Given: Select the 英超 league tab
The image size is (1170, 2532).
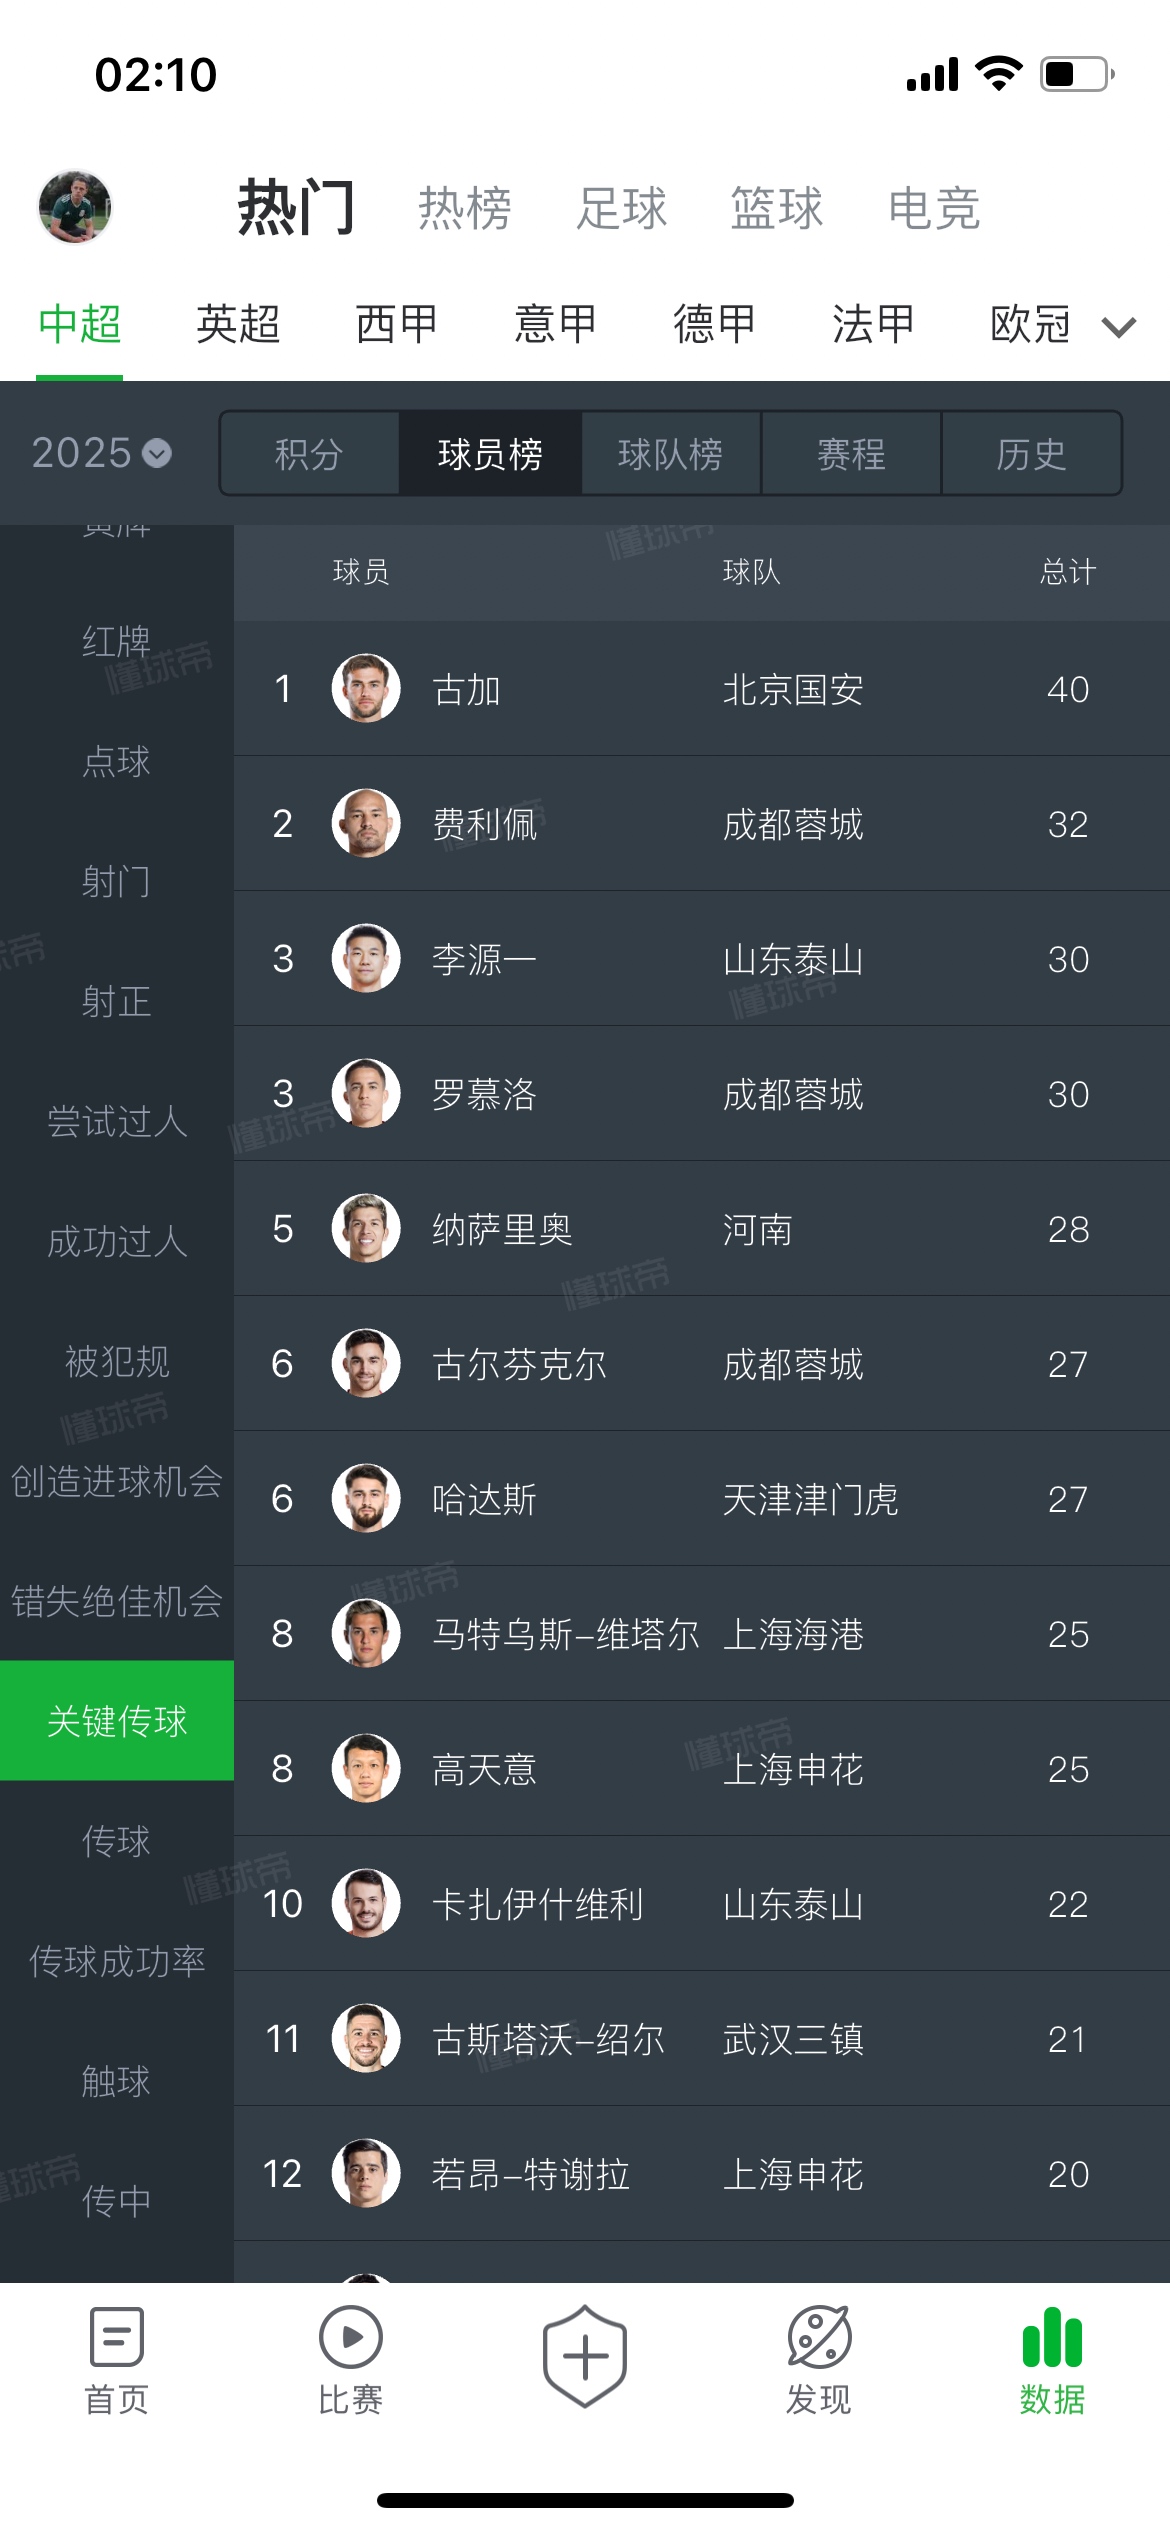Looking at the screenshot, I should pos(238,324).
